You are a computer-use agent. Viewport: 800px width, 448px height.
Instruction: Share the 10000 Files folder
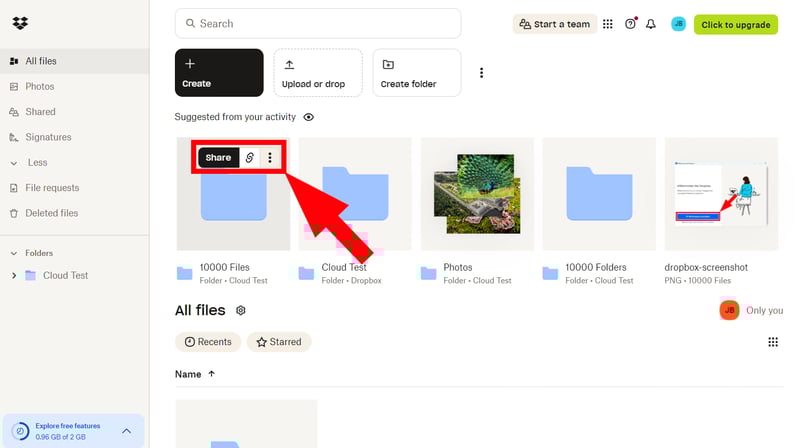tap(218, 158)
